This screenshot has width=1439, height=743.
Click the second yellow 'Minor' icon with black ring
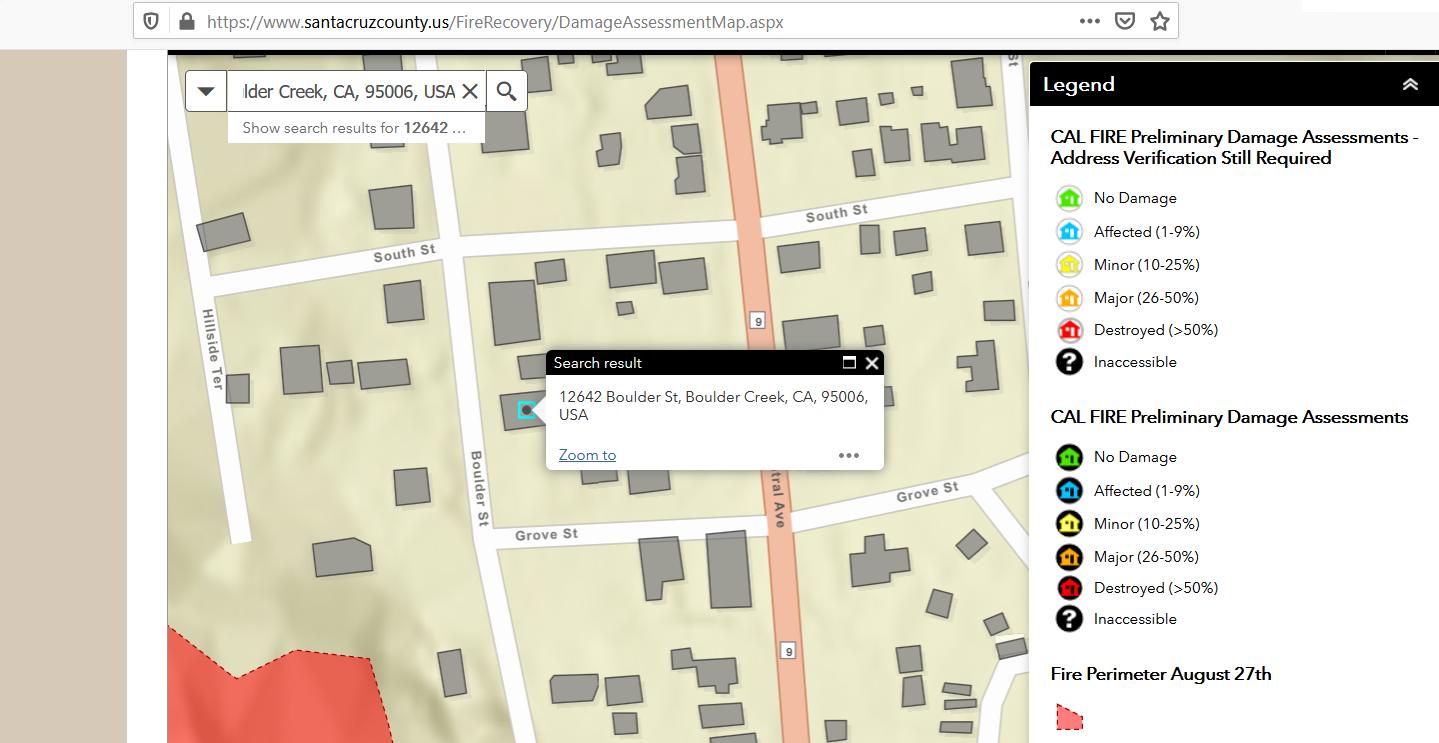(x=1069, y=524)
